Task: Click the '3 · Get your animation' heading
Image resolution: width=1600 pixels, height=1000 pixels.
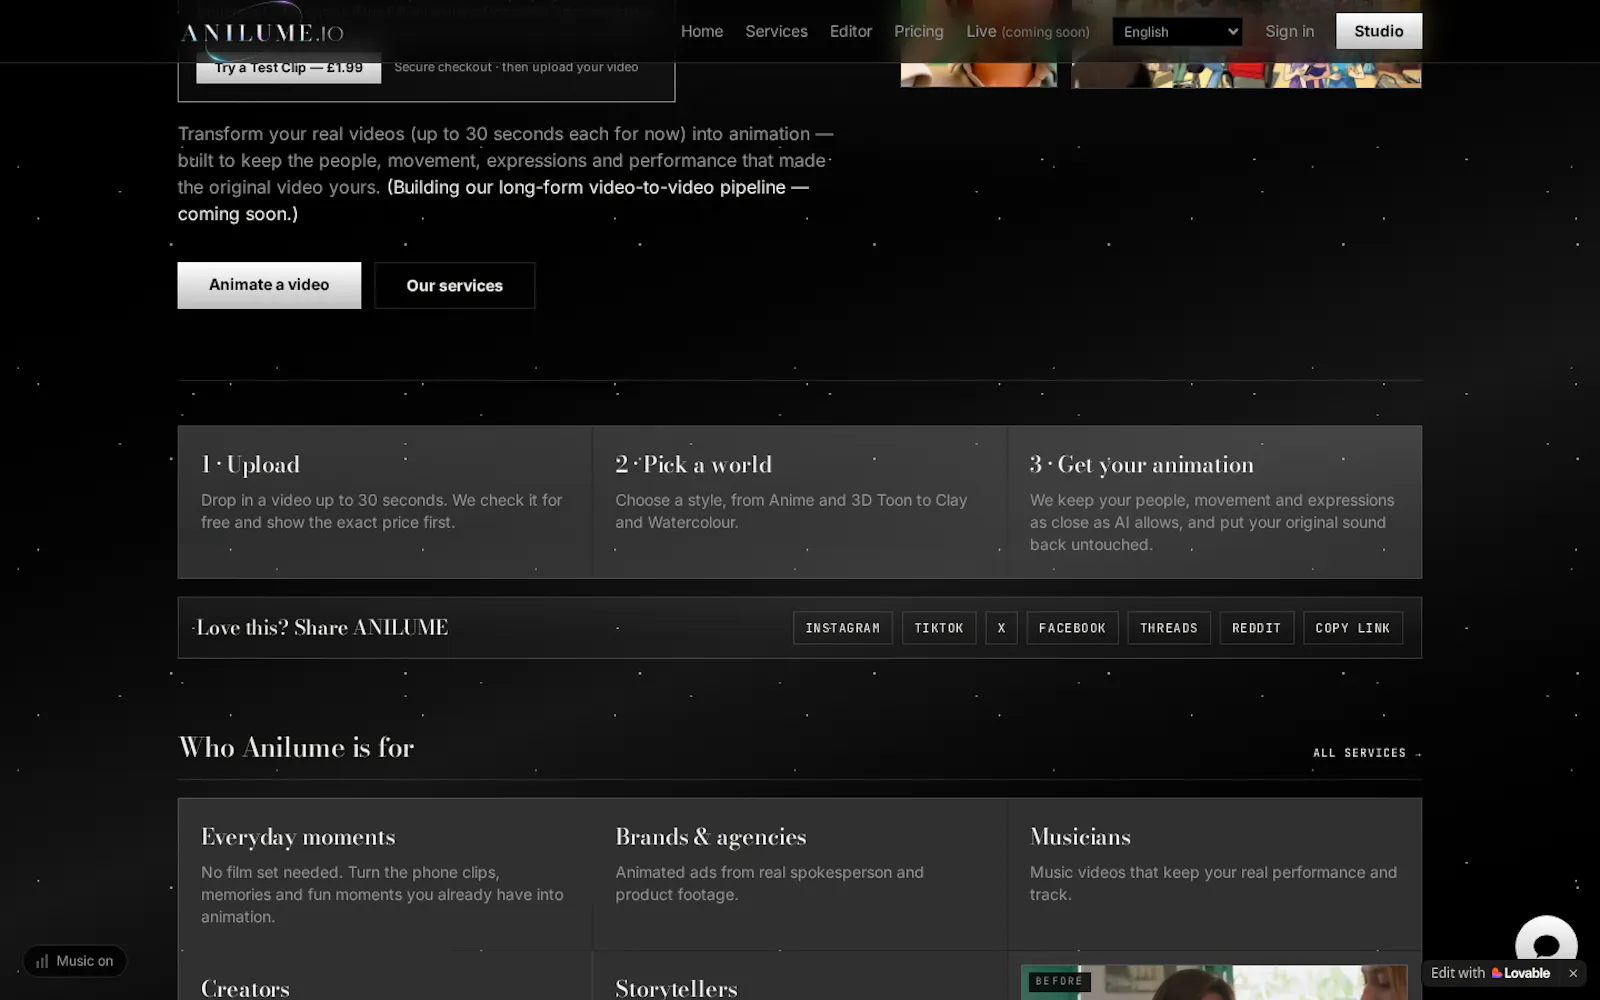Action: (1141, 465)
